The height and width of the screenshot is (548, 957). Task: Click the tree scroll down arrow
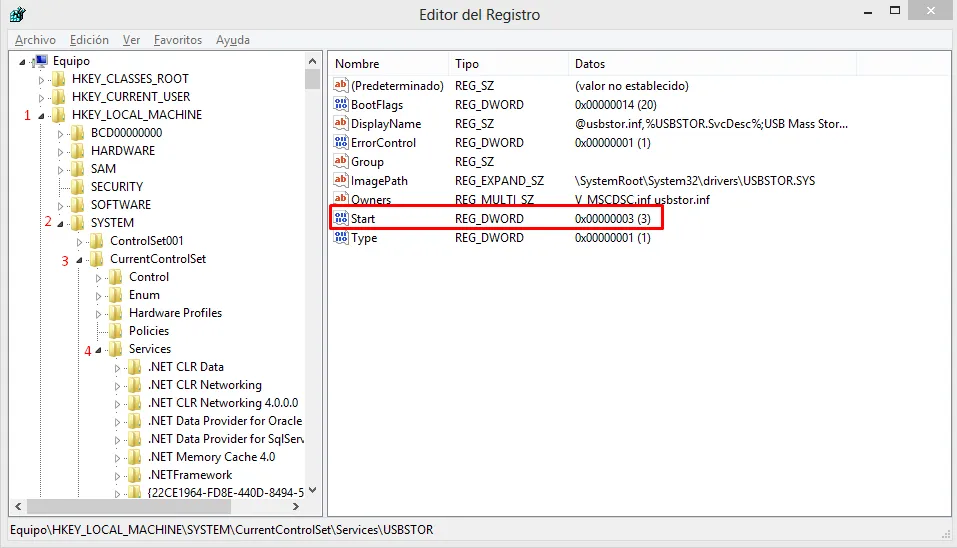click(x=312, y=490)
